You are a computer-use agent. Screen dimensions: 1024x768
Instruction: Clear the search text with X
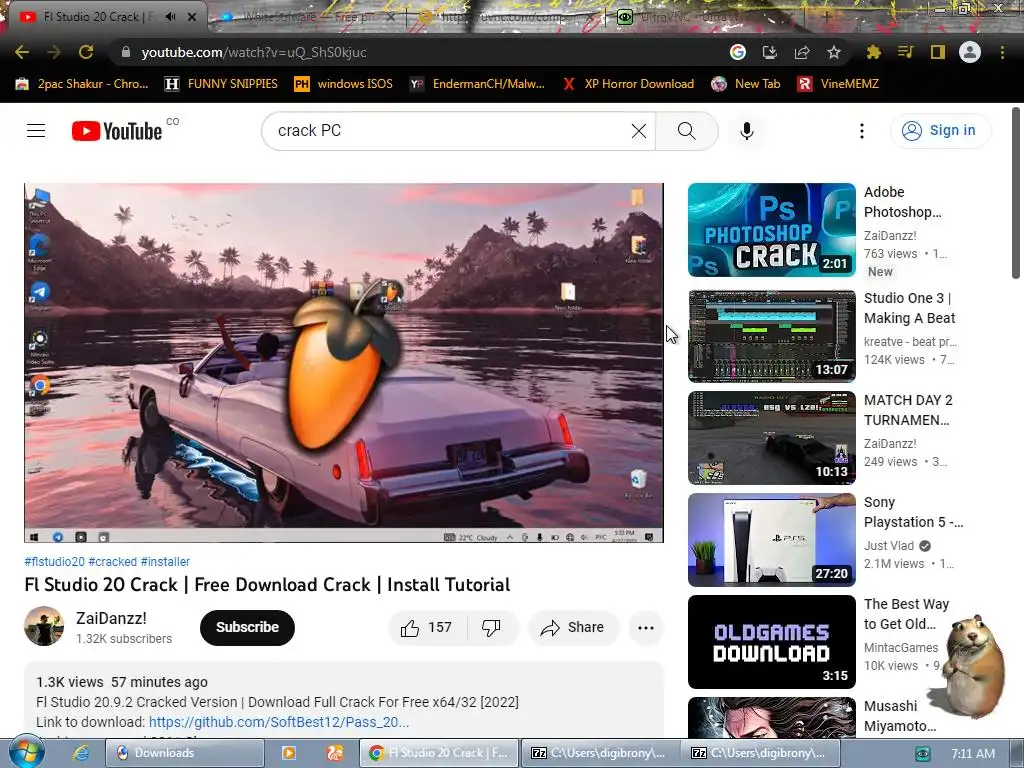coord(639,131)
